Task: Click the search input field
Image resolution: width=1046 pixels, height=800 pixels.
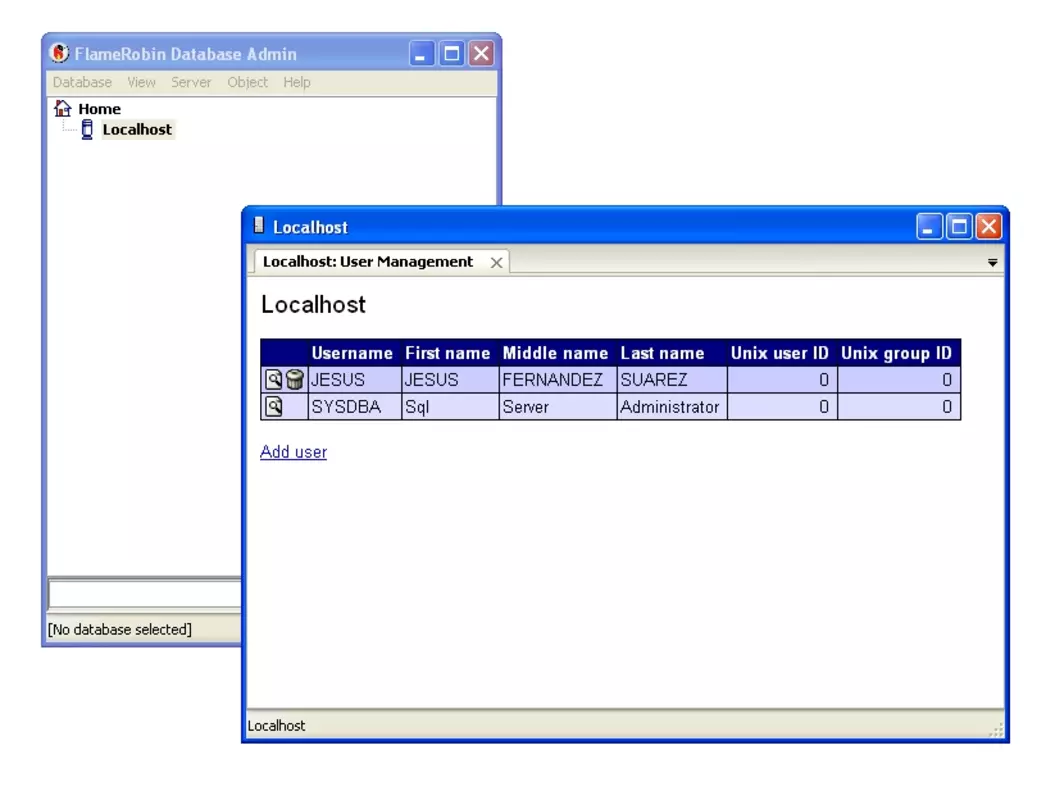Action: tap(144, 594)
